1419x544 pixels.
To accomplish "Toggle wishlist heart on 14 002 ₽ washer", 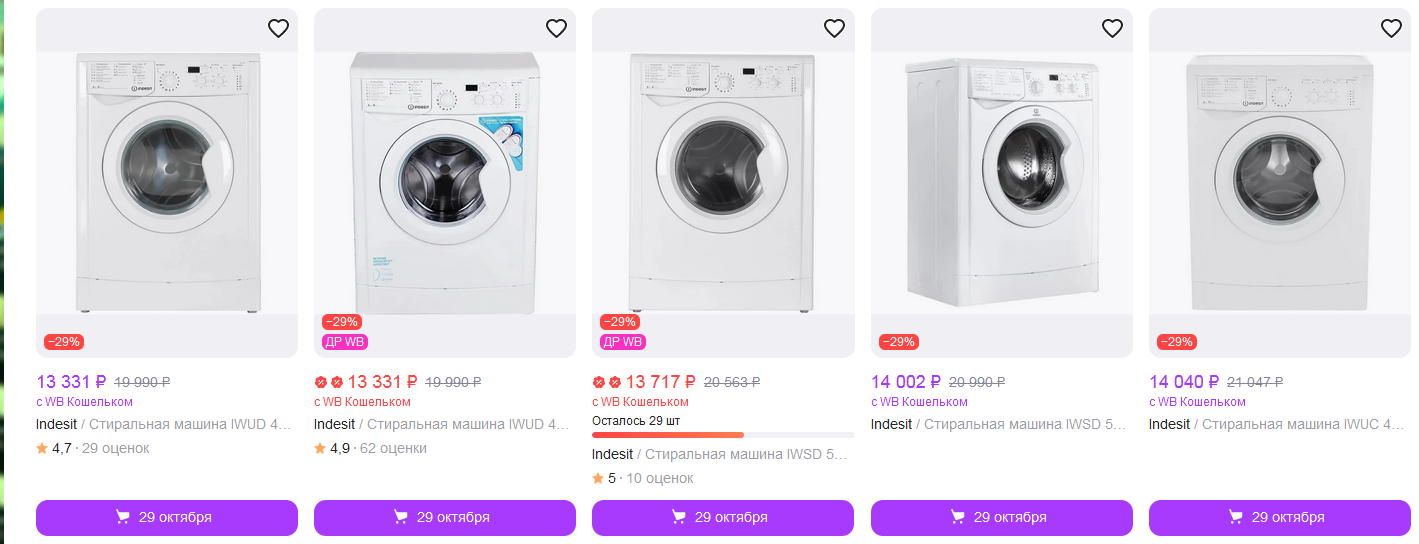I will [x=1112, y=29].
